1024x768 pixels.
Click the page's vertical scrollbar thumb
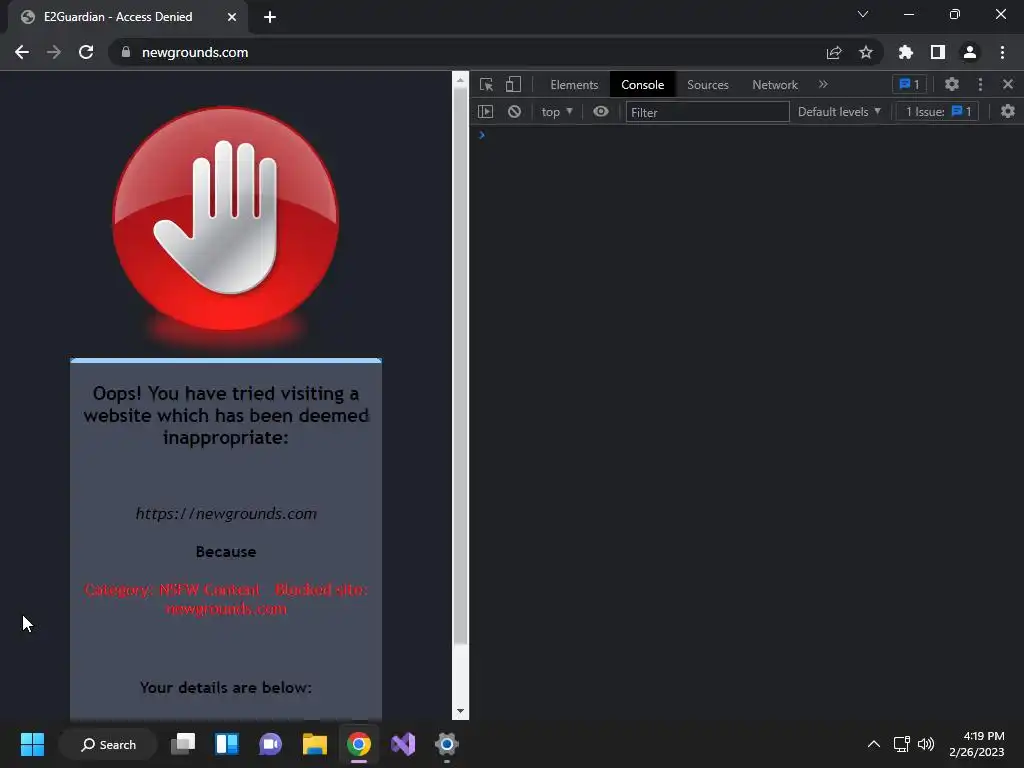pos(460,367)
